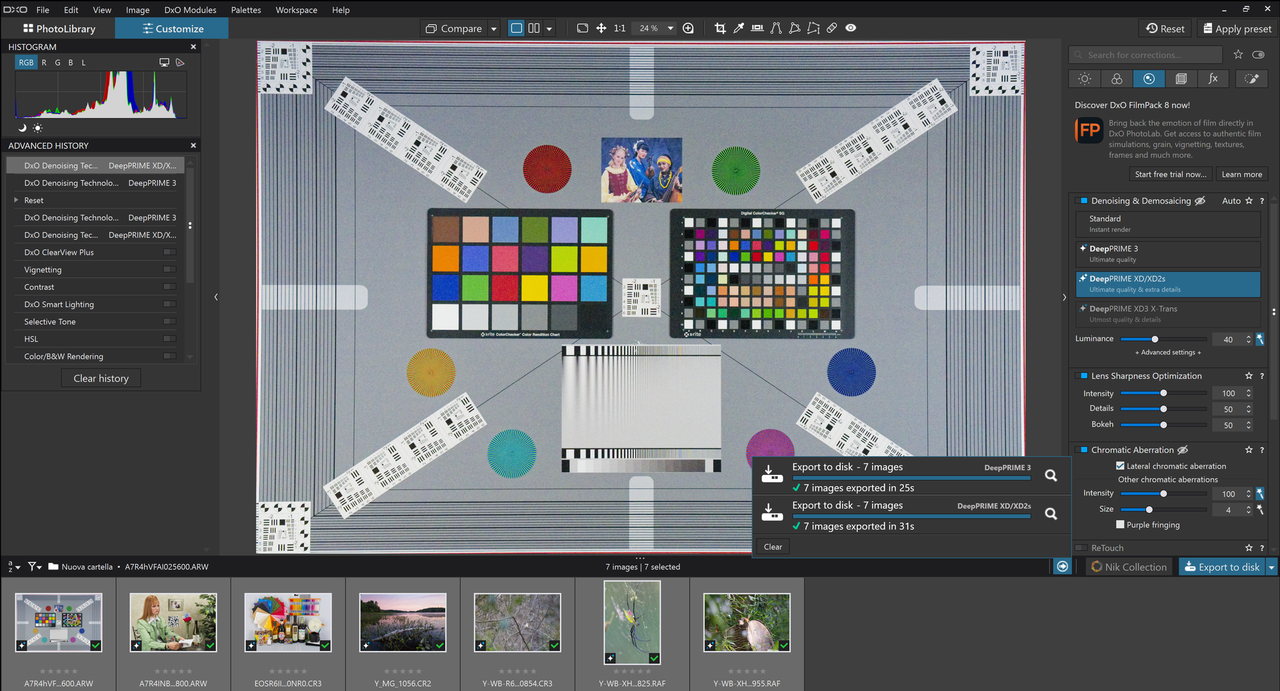Fit image to screen icon
This screenshot has height=691, width=1280.
(x=582, y=28)
